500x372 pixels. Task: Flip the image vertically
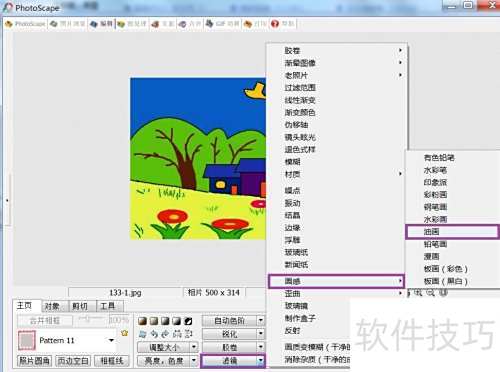[x=188, y=334]
